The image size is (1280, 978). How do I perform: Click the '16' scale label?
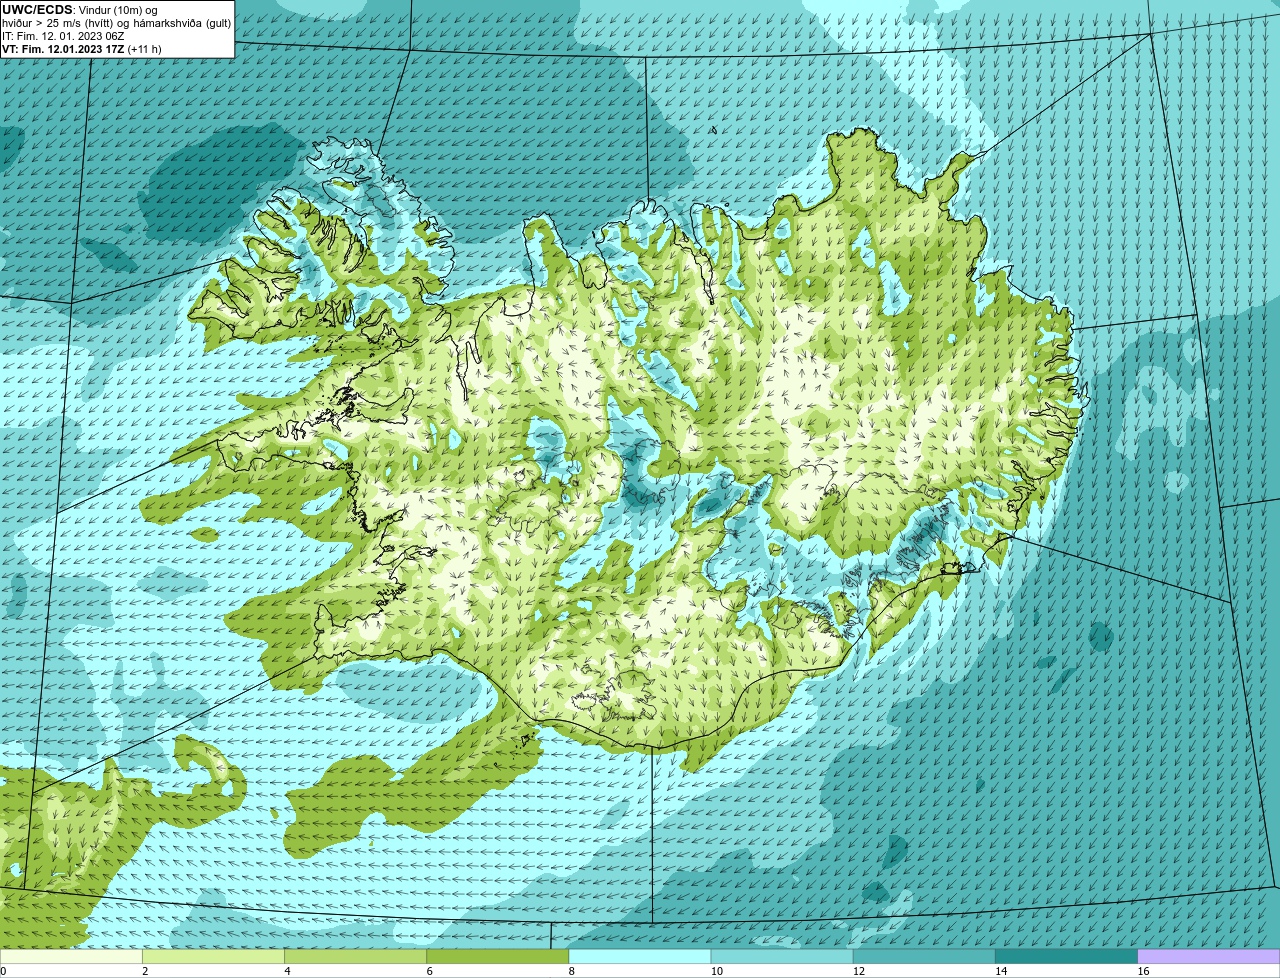coord(1143,971)
